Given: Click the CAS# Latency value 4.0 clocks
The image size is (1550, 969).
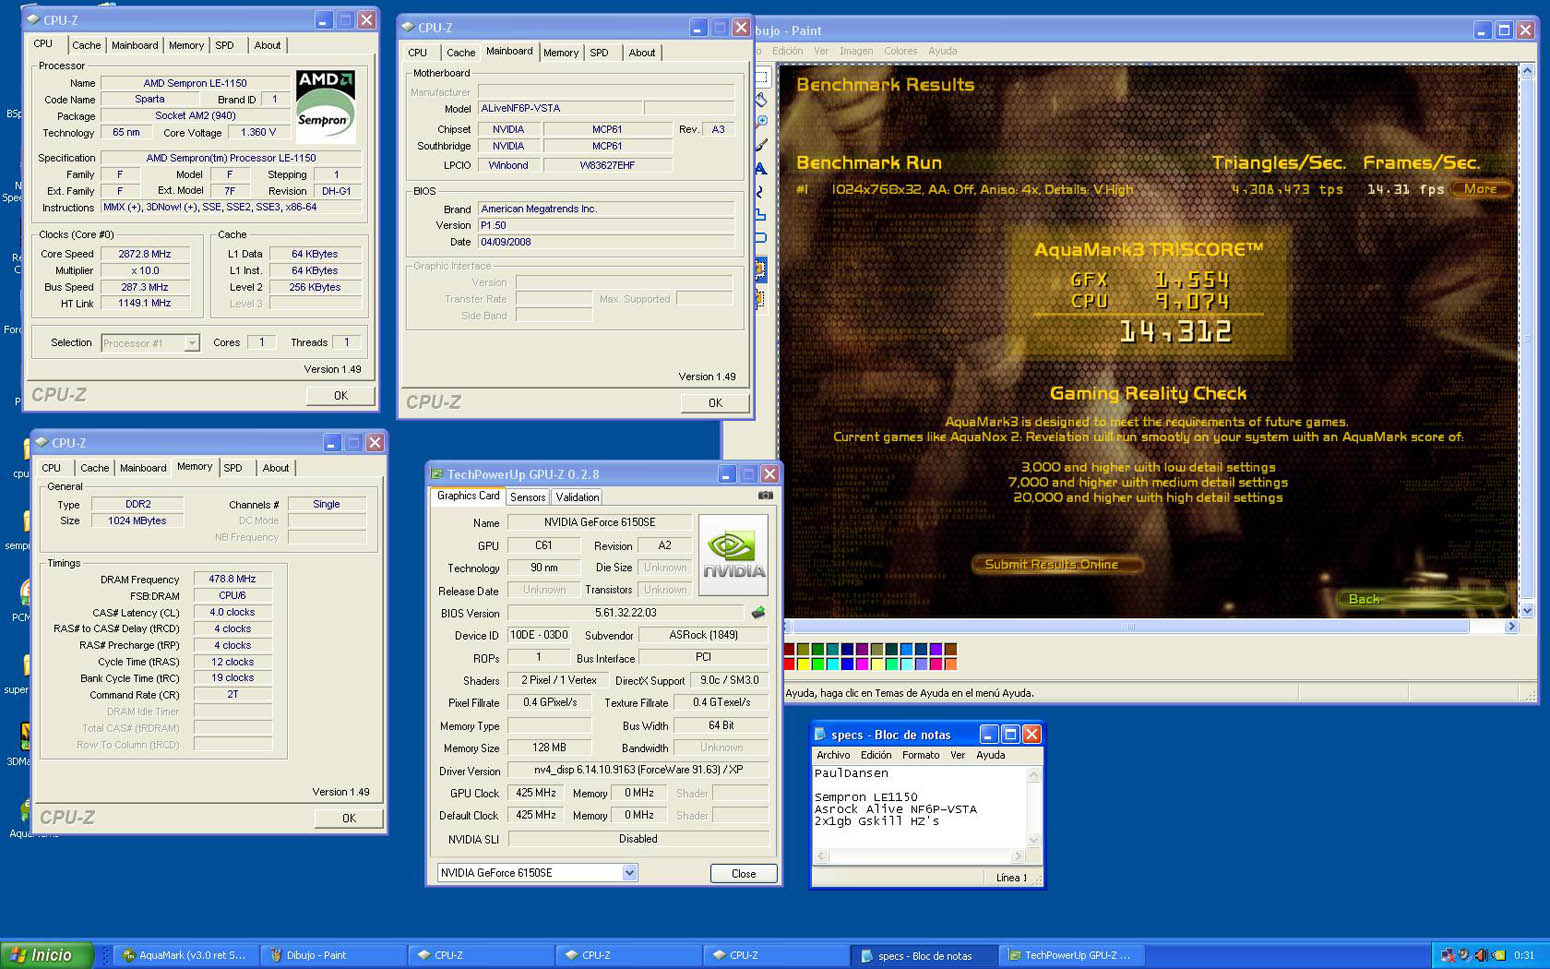Looking at the screenshot, I should (x=232, y=612).
